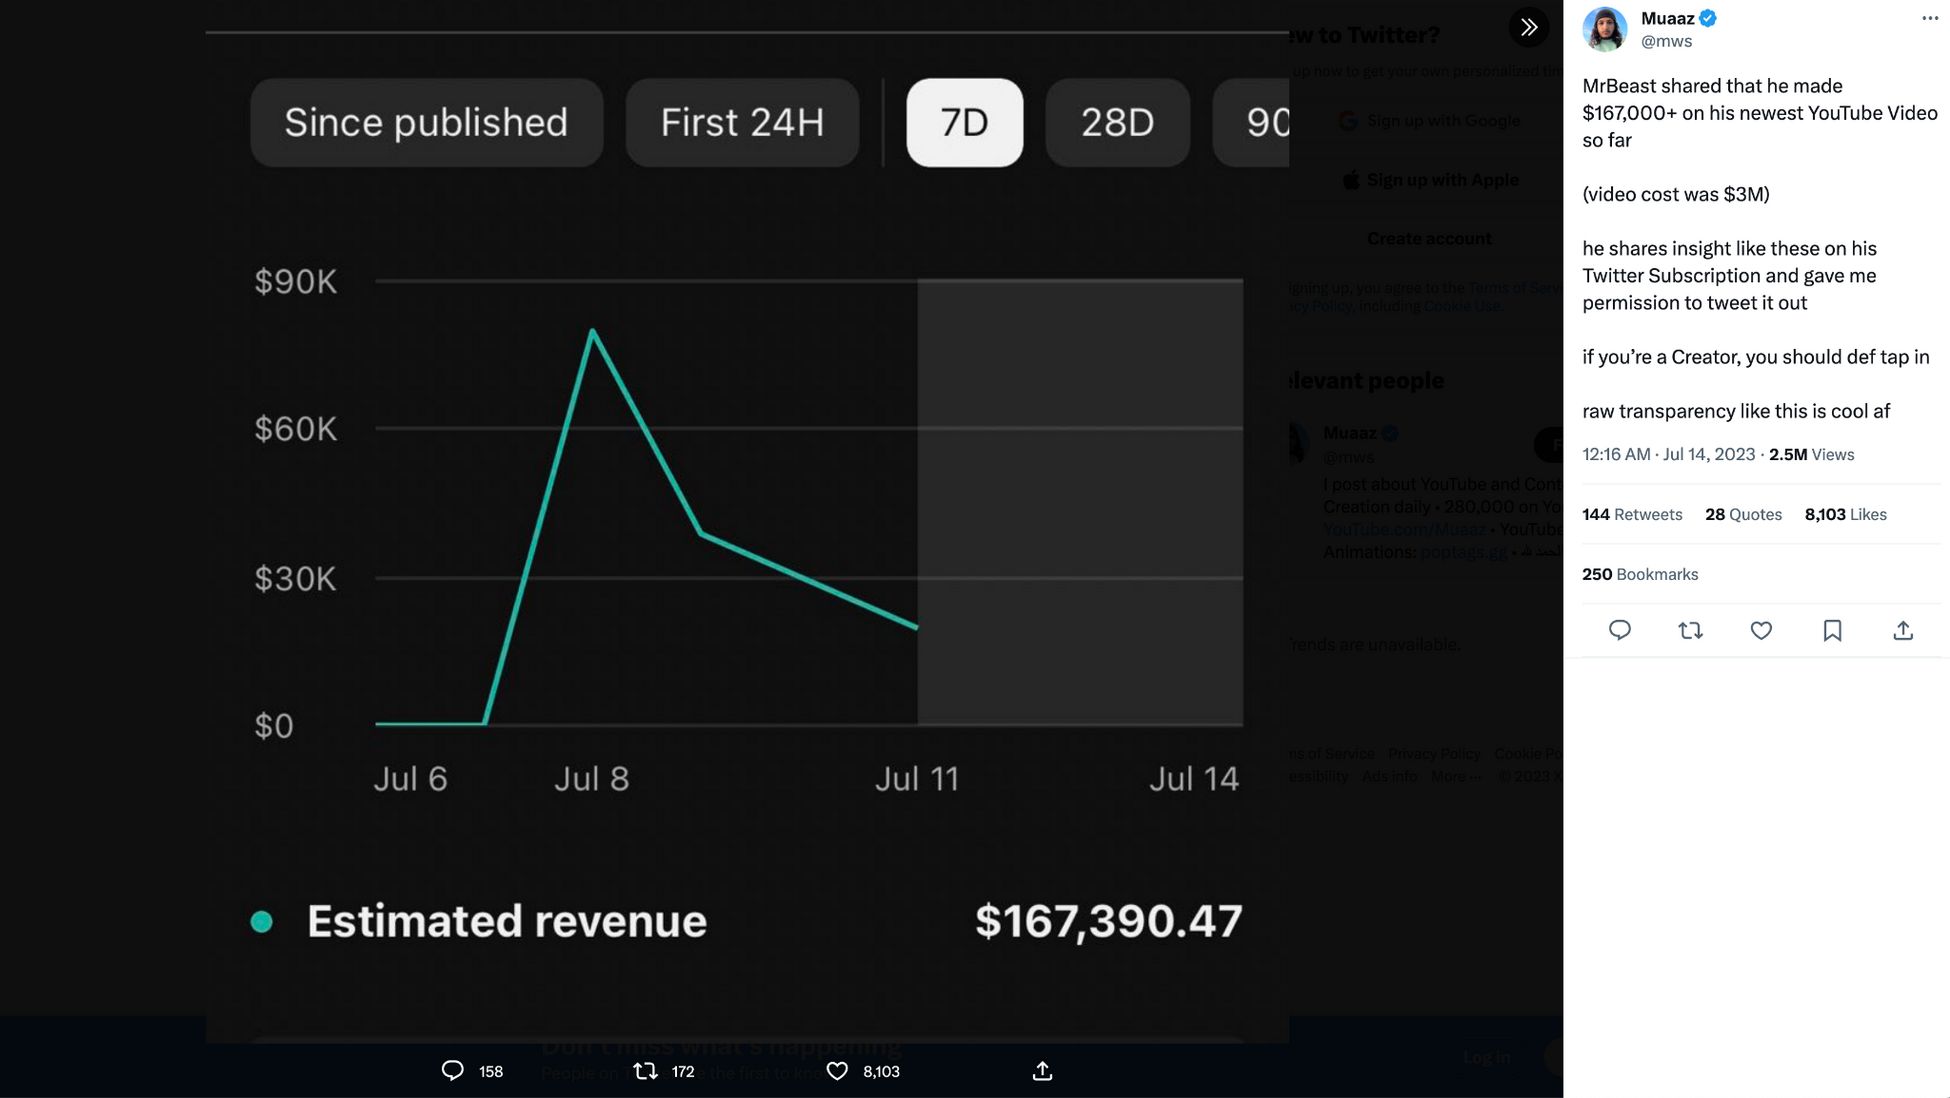Select the revenue peak on Jul 8
1950x1098 pixels.
pyautogui.click(x=593, y=331)
